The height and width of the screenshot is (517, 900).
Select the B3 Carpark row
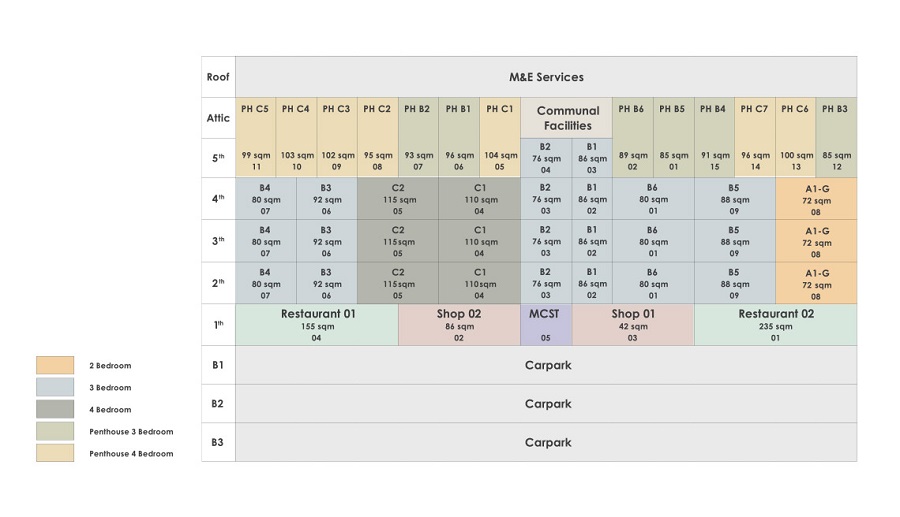click(x=546, y=442)
